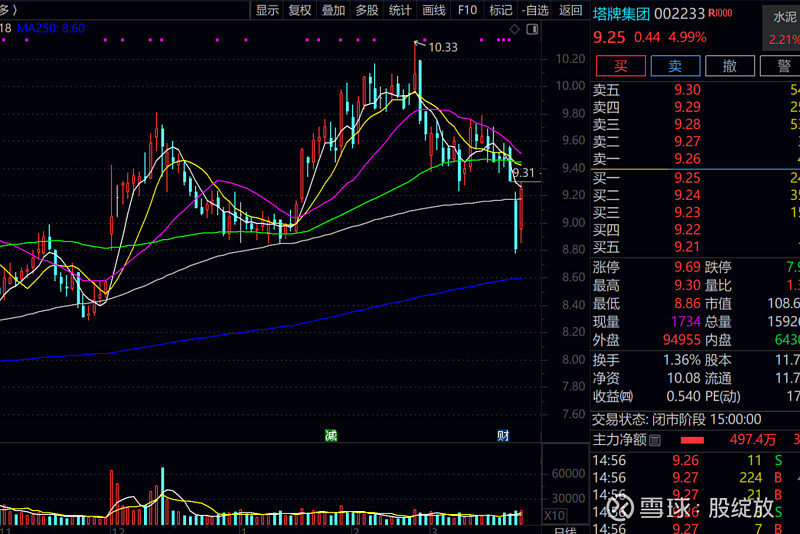
Task: Click 卖五 price 9.30
Action: click(687, 90)
